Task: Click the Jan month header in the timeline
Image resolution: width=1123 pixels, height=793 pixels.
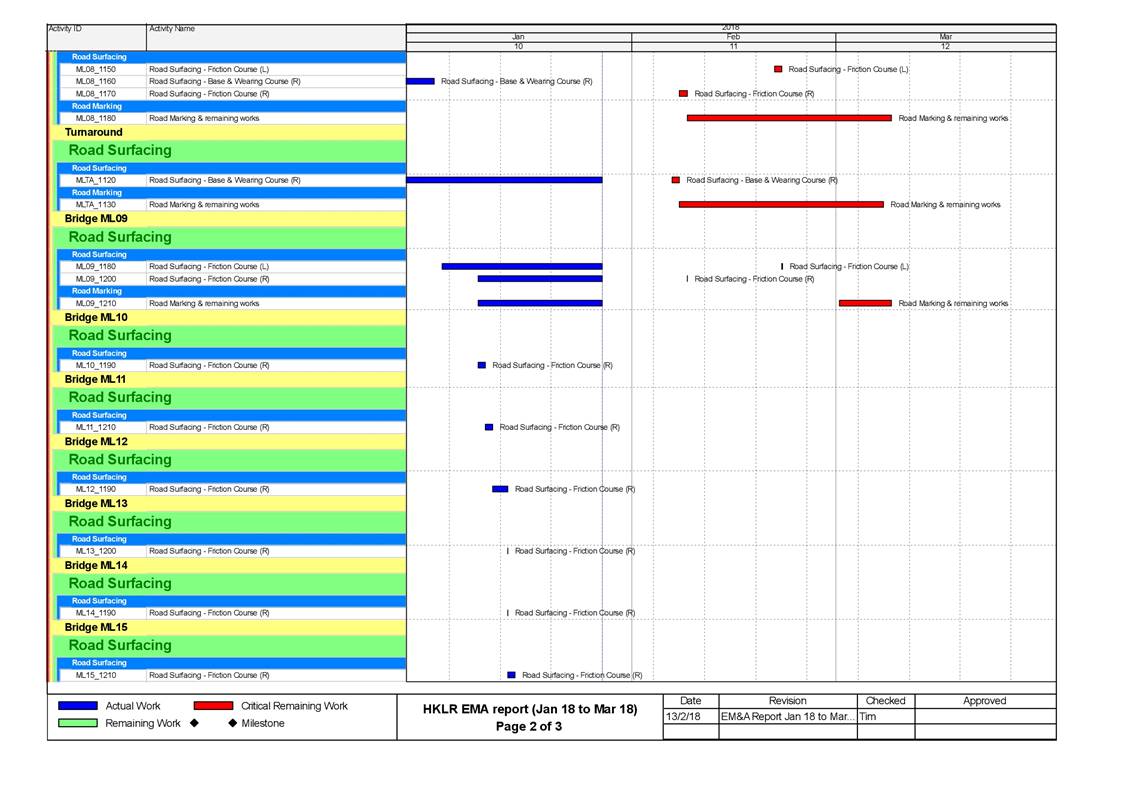Action: pyautogui.click(x=518, y=37)
